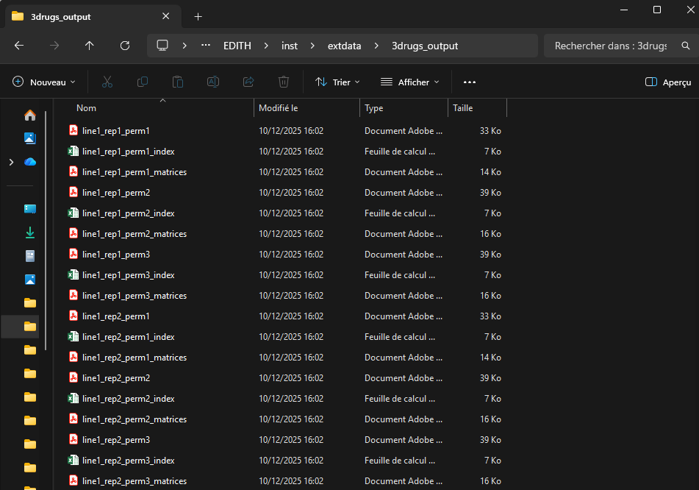Click extdata in the breadcrumb path
699x490 pixels.
tap(344, 46)
